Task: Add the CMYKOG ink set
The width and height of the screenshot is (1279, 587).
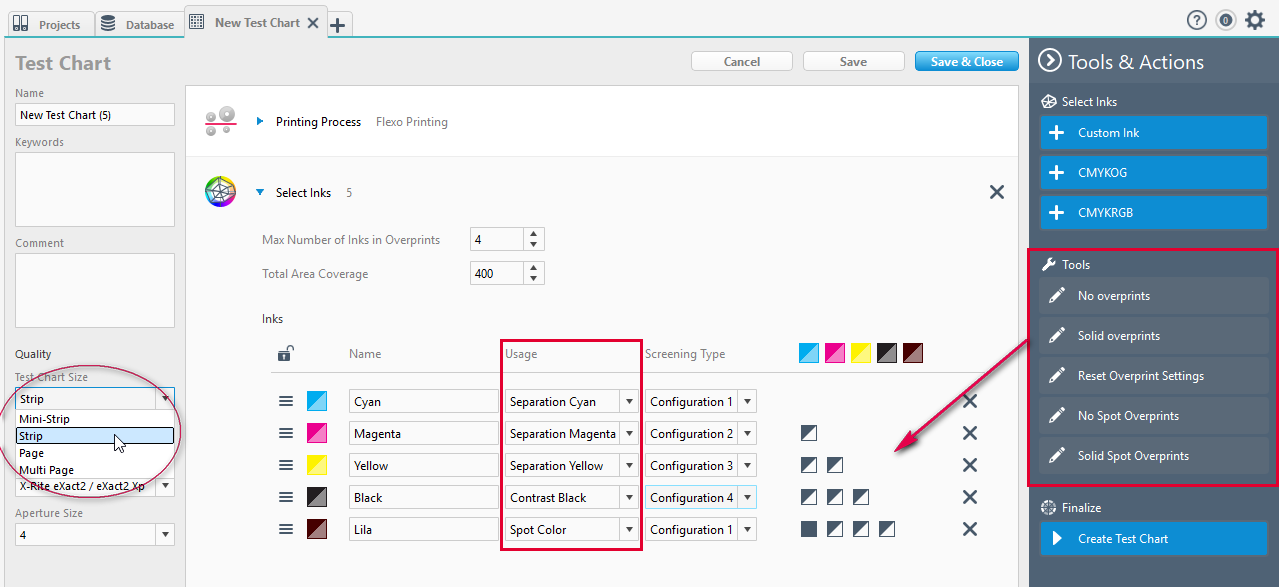Action: coord(1154,173)
